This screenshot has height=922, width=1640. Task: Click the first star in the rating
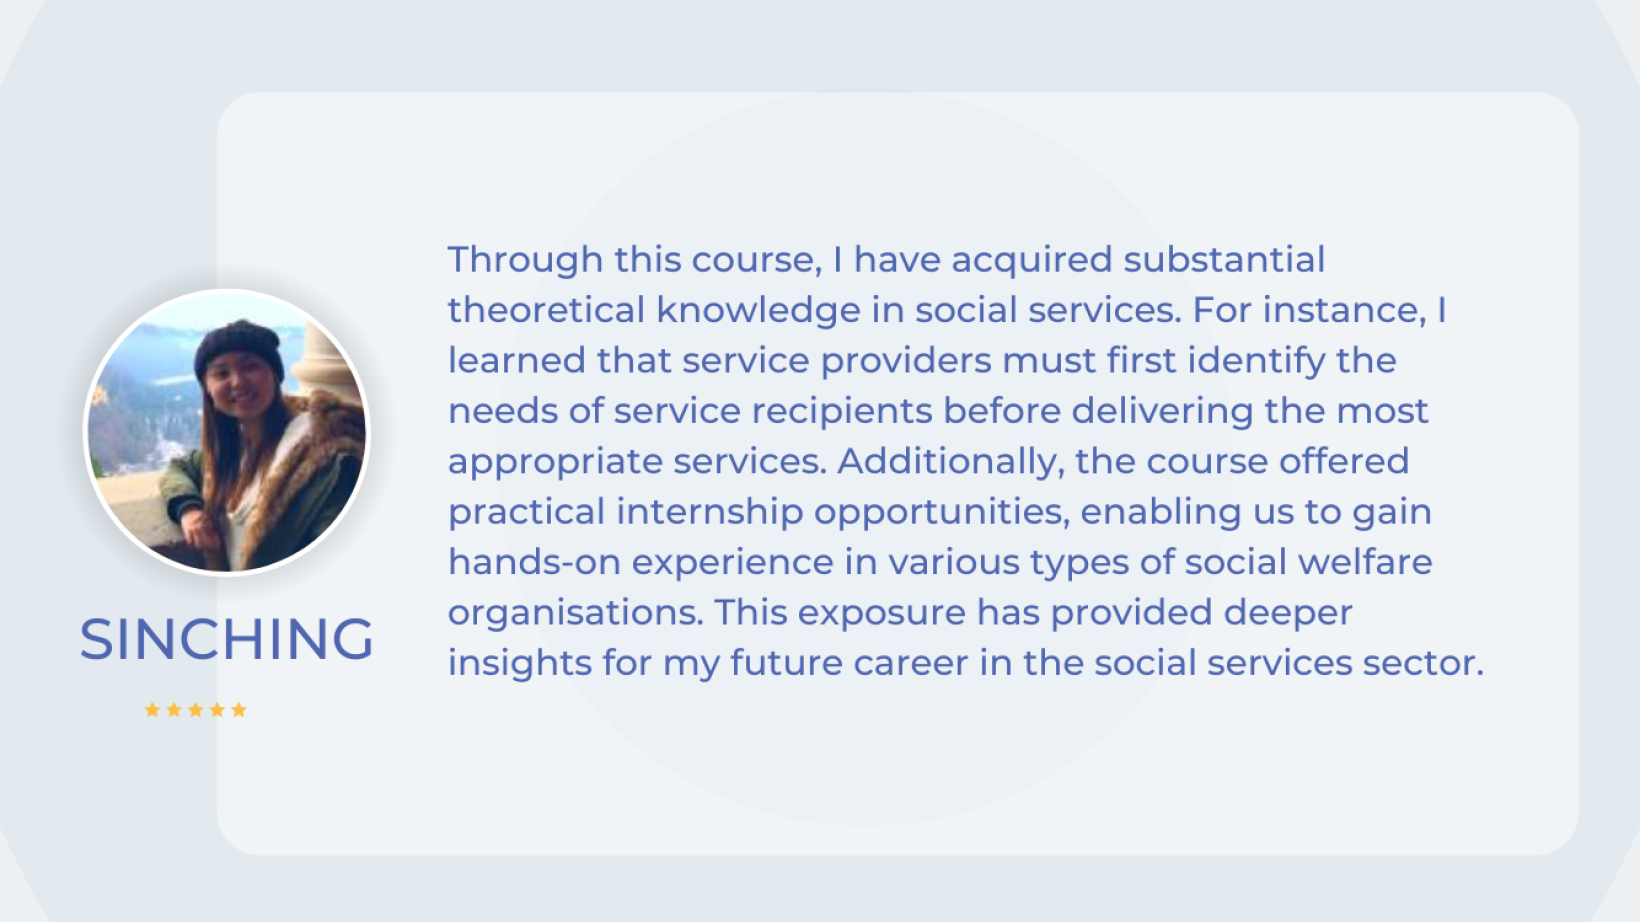click(x=152, y=710)
